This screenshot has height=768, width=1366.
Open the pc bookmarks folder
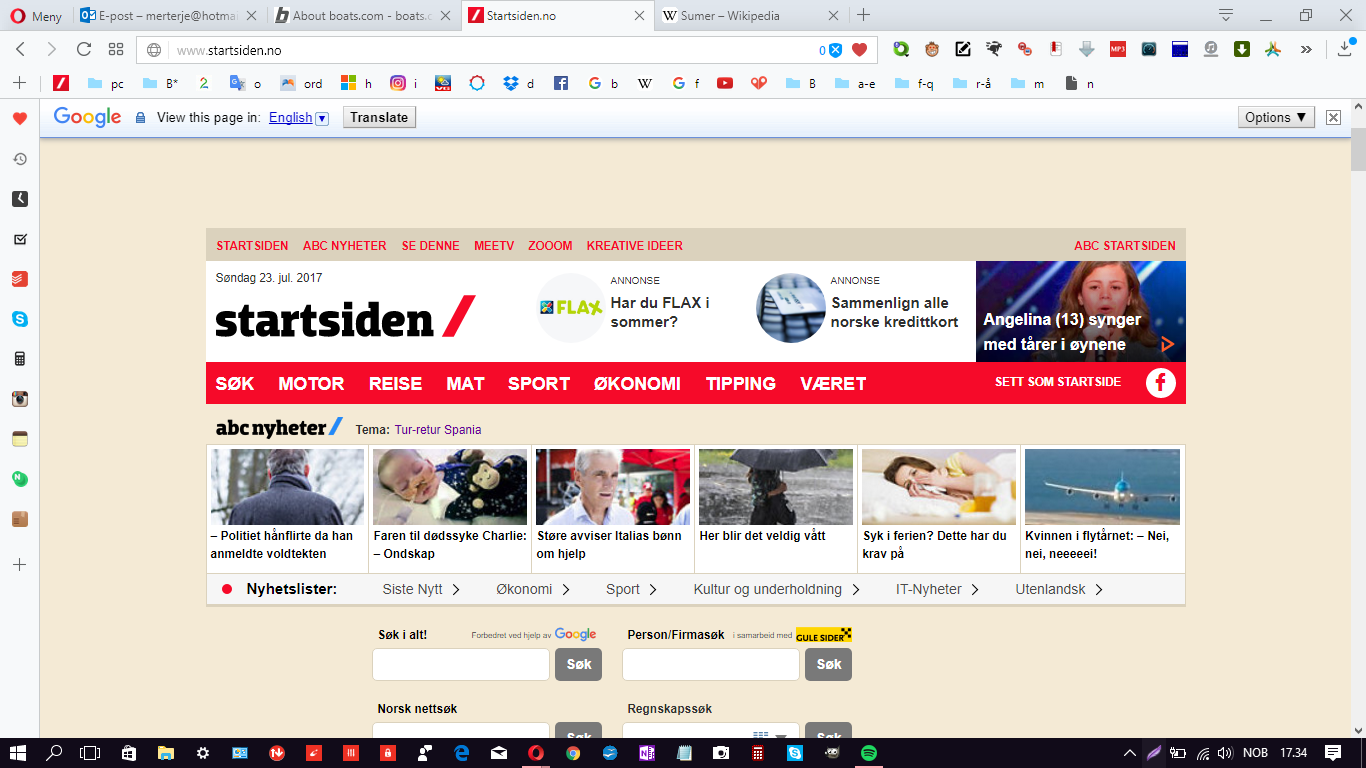(x=106, y=84)
